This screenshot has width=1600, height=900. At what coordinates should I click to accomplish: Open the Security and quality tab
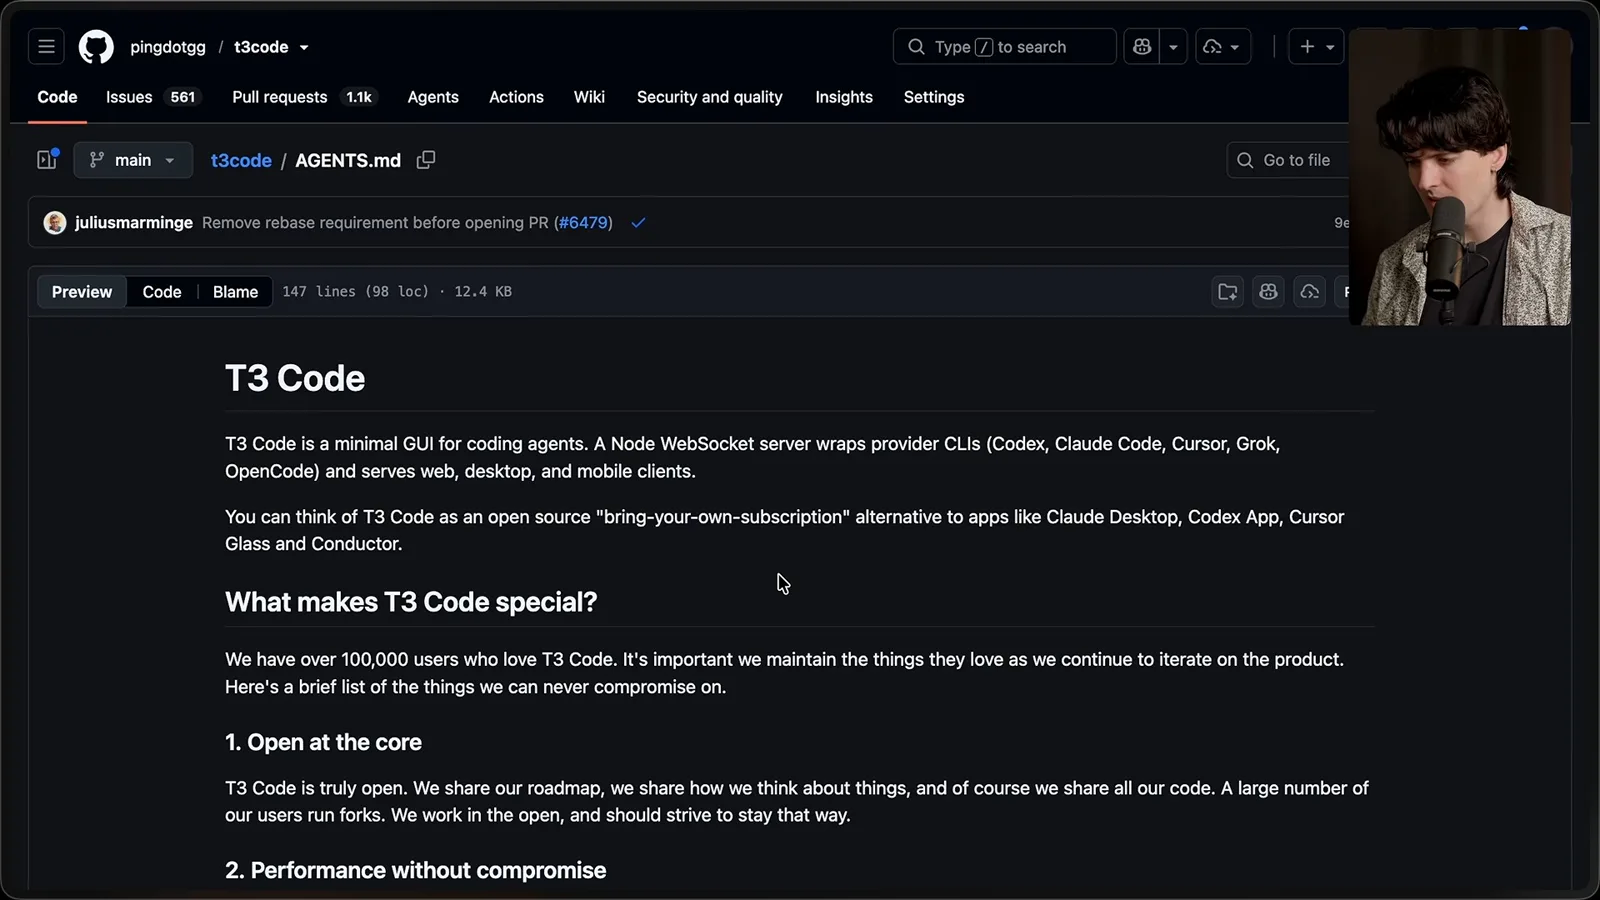point(710,97)
